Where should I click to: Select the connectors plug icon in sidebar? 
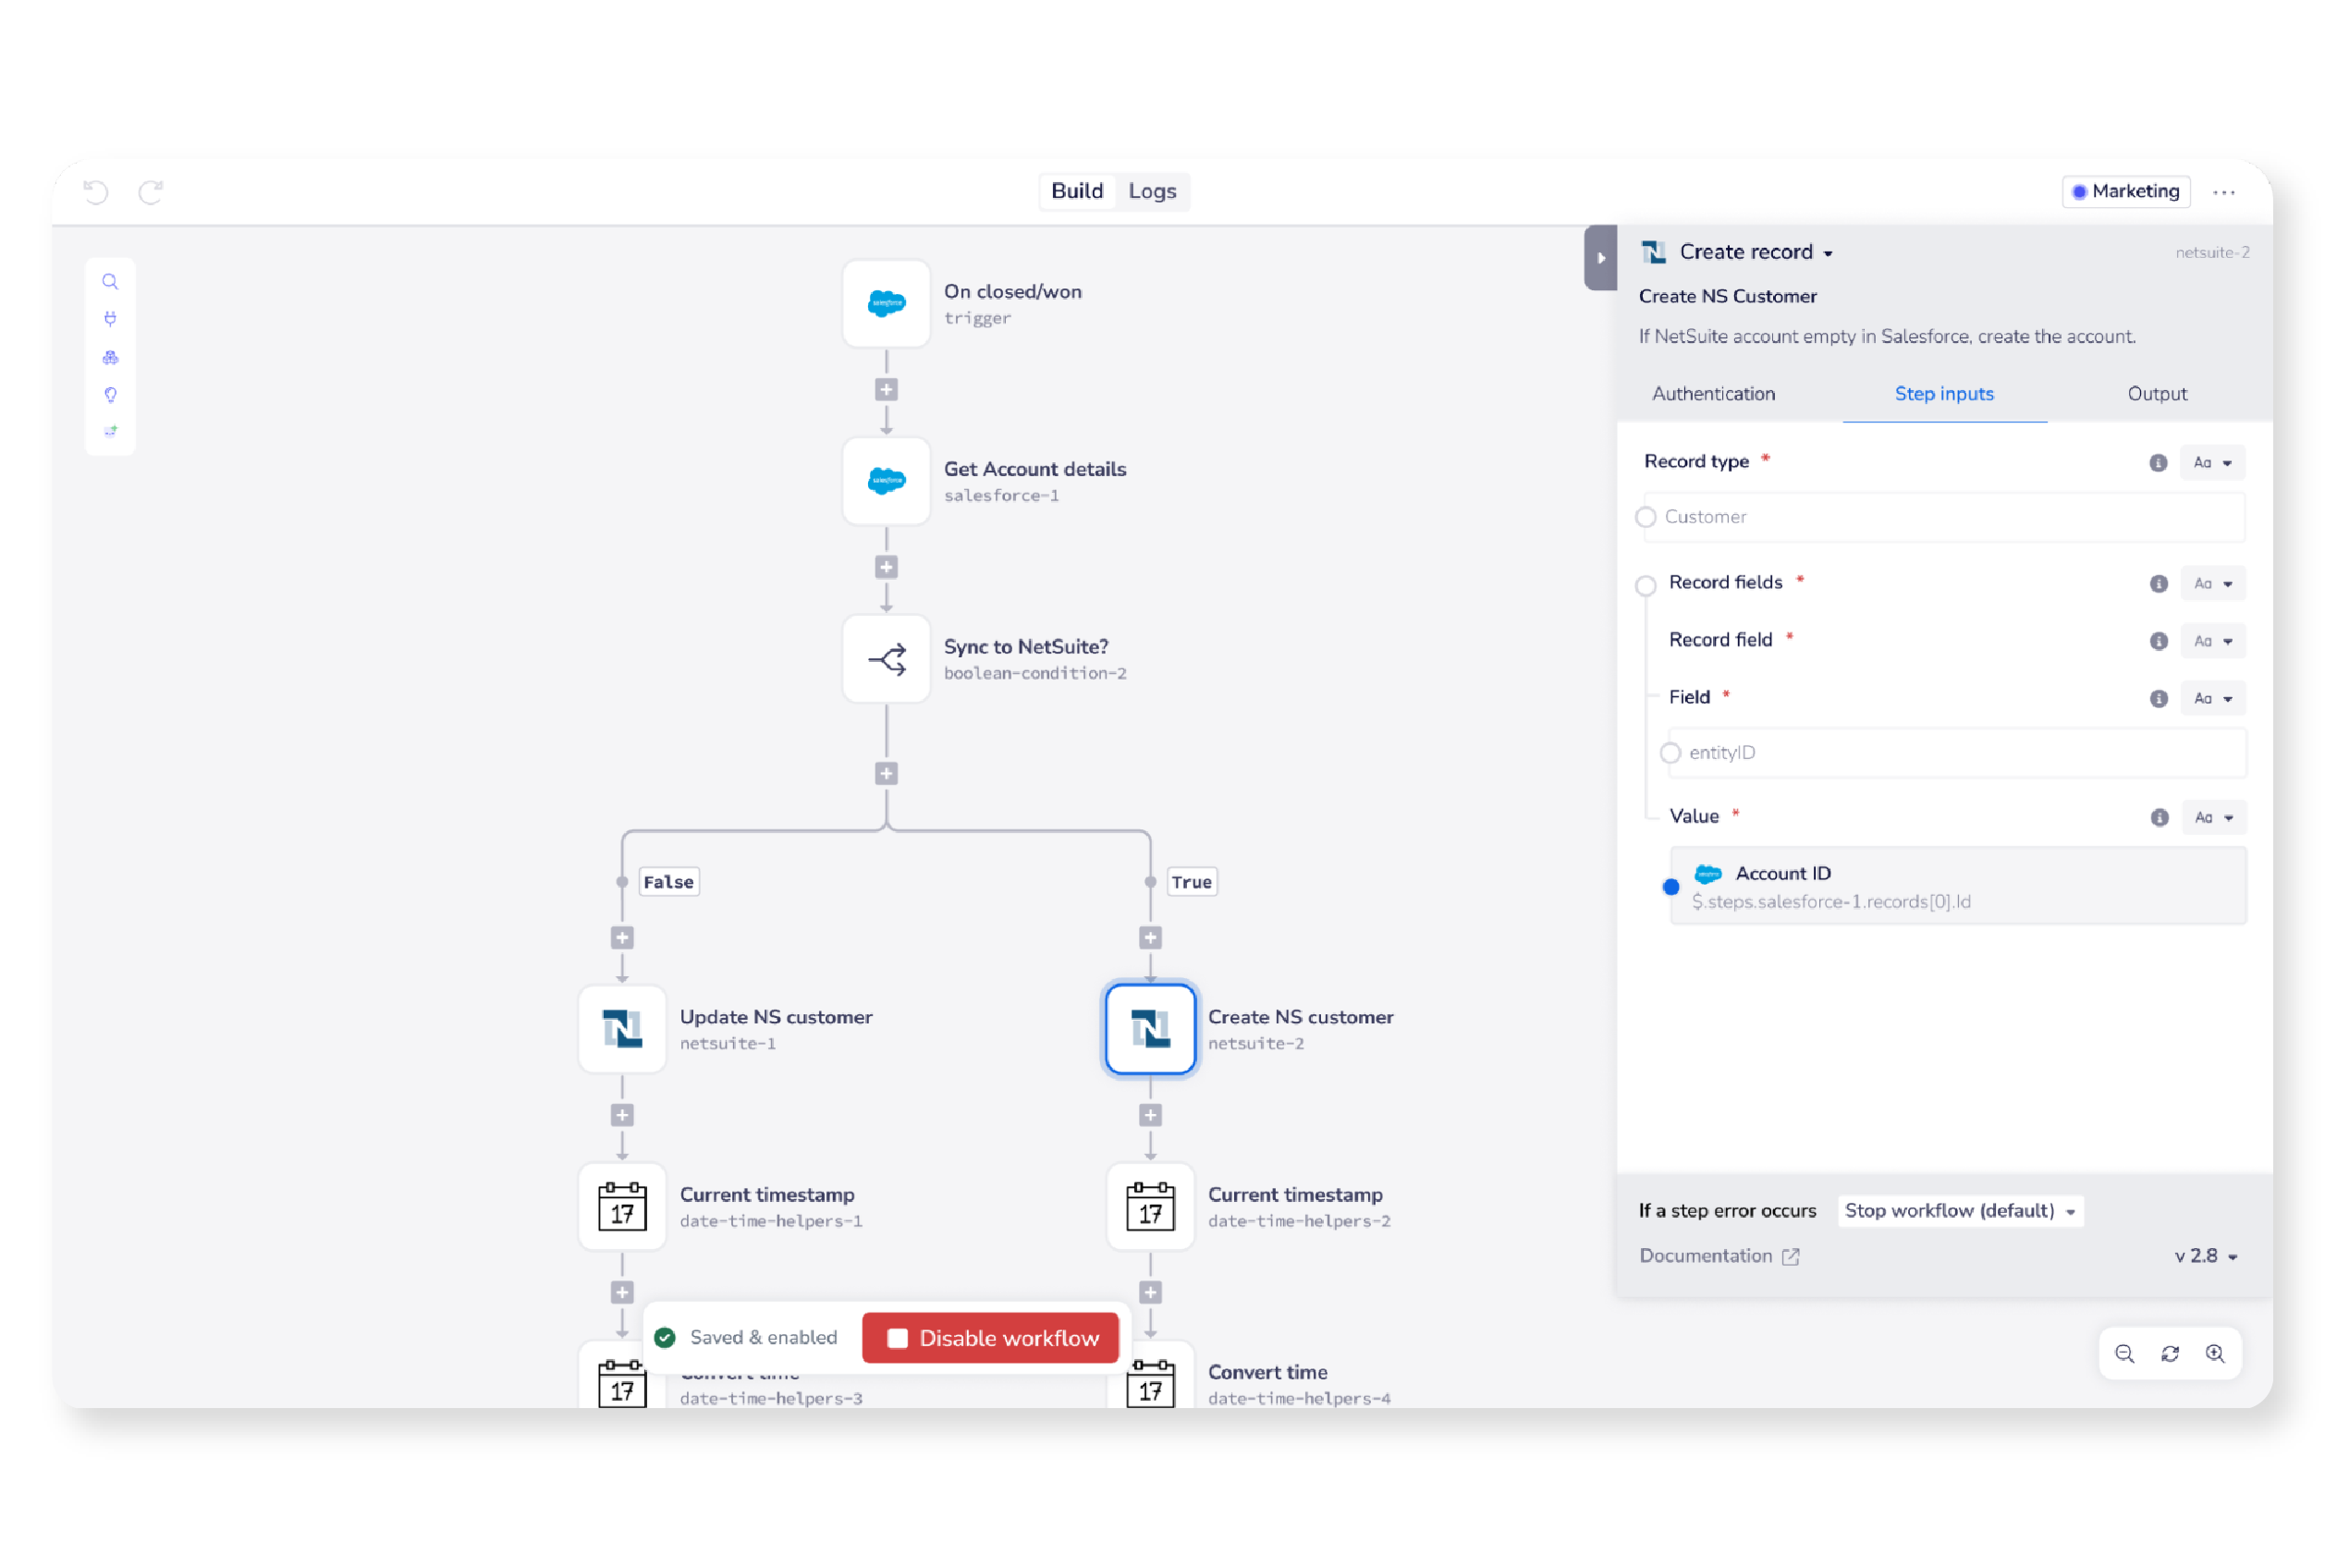click(x=110, y=318)
